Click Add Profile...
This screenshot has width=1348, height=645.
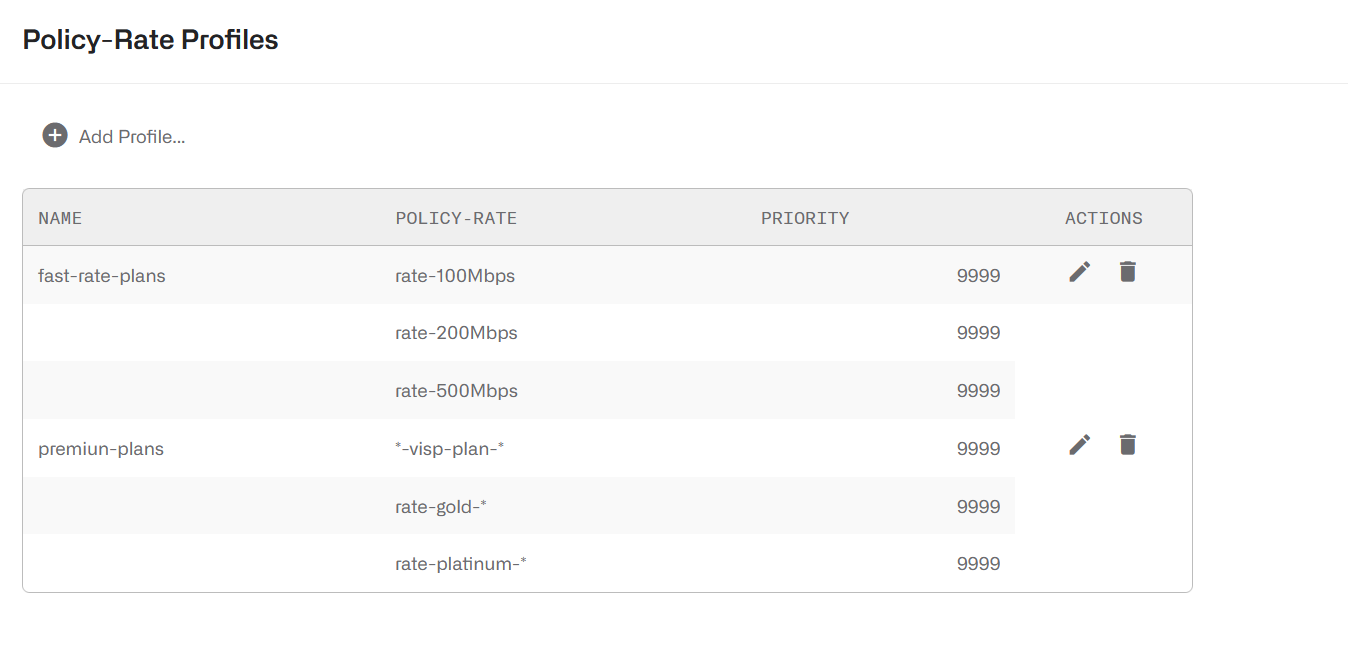(x=130, y=136)
